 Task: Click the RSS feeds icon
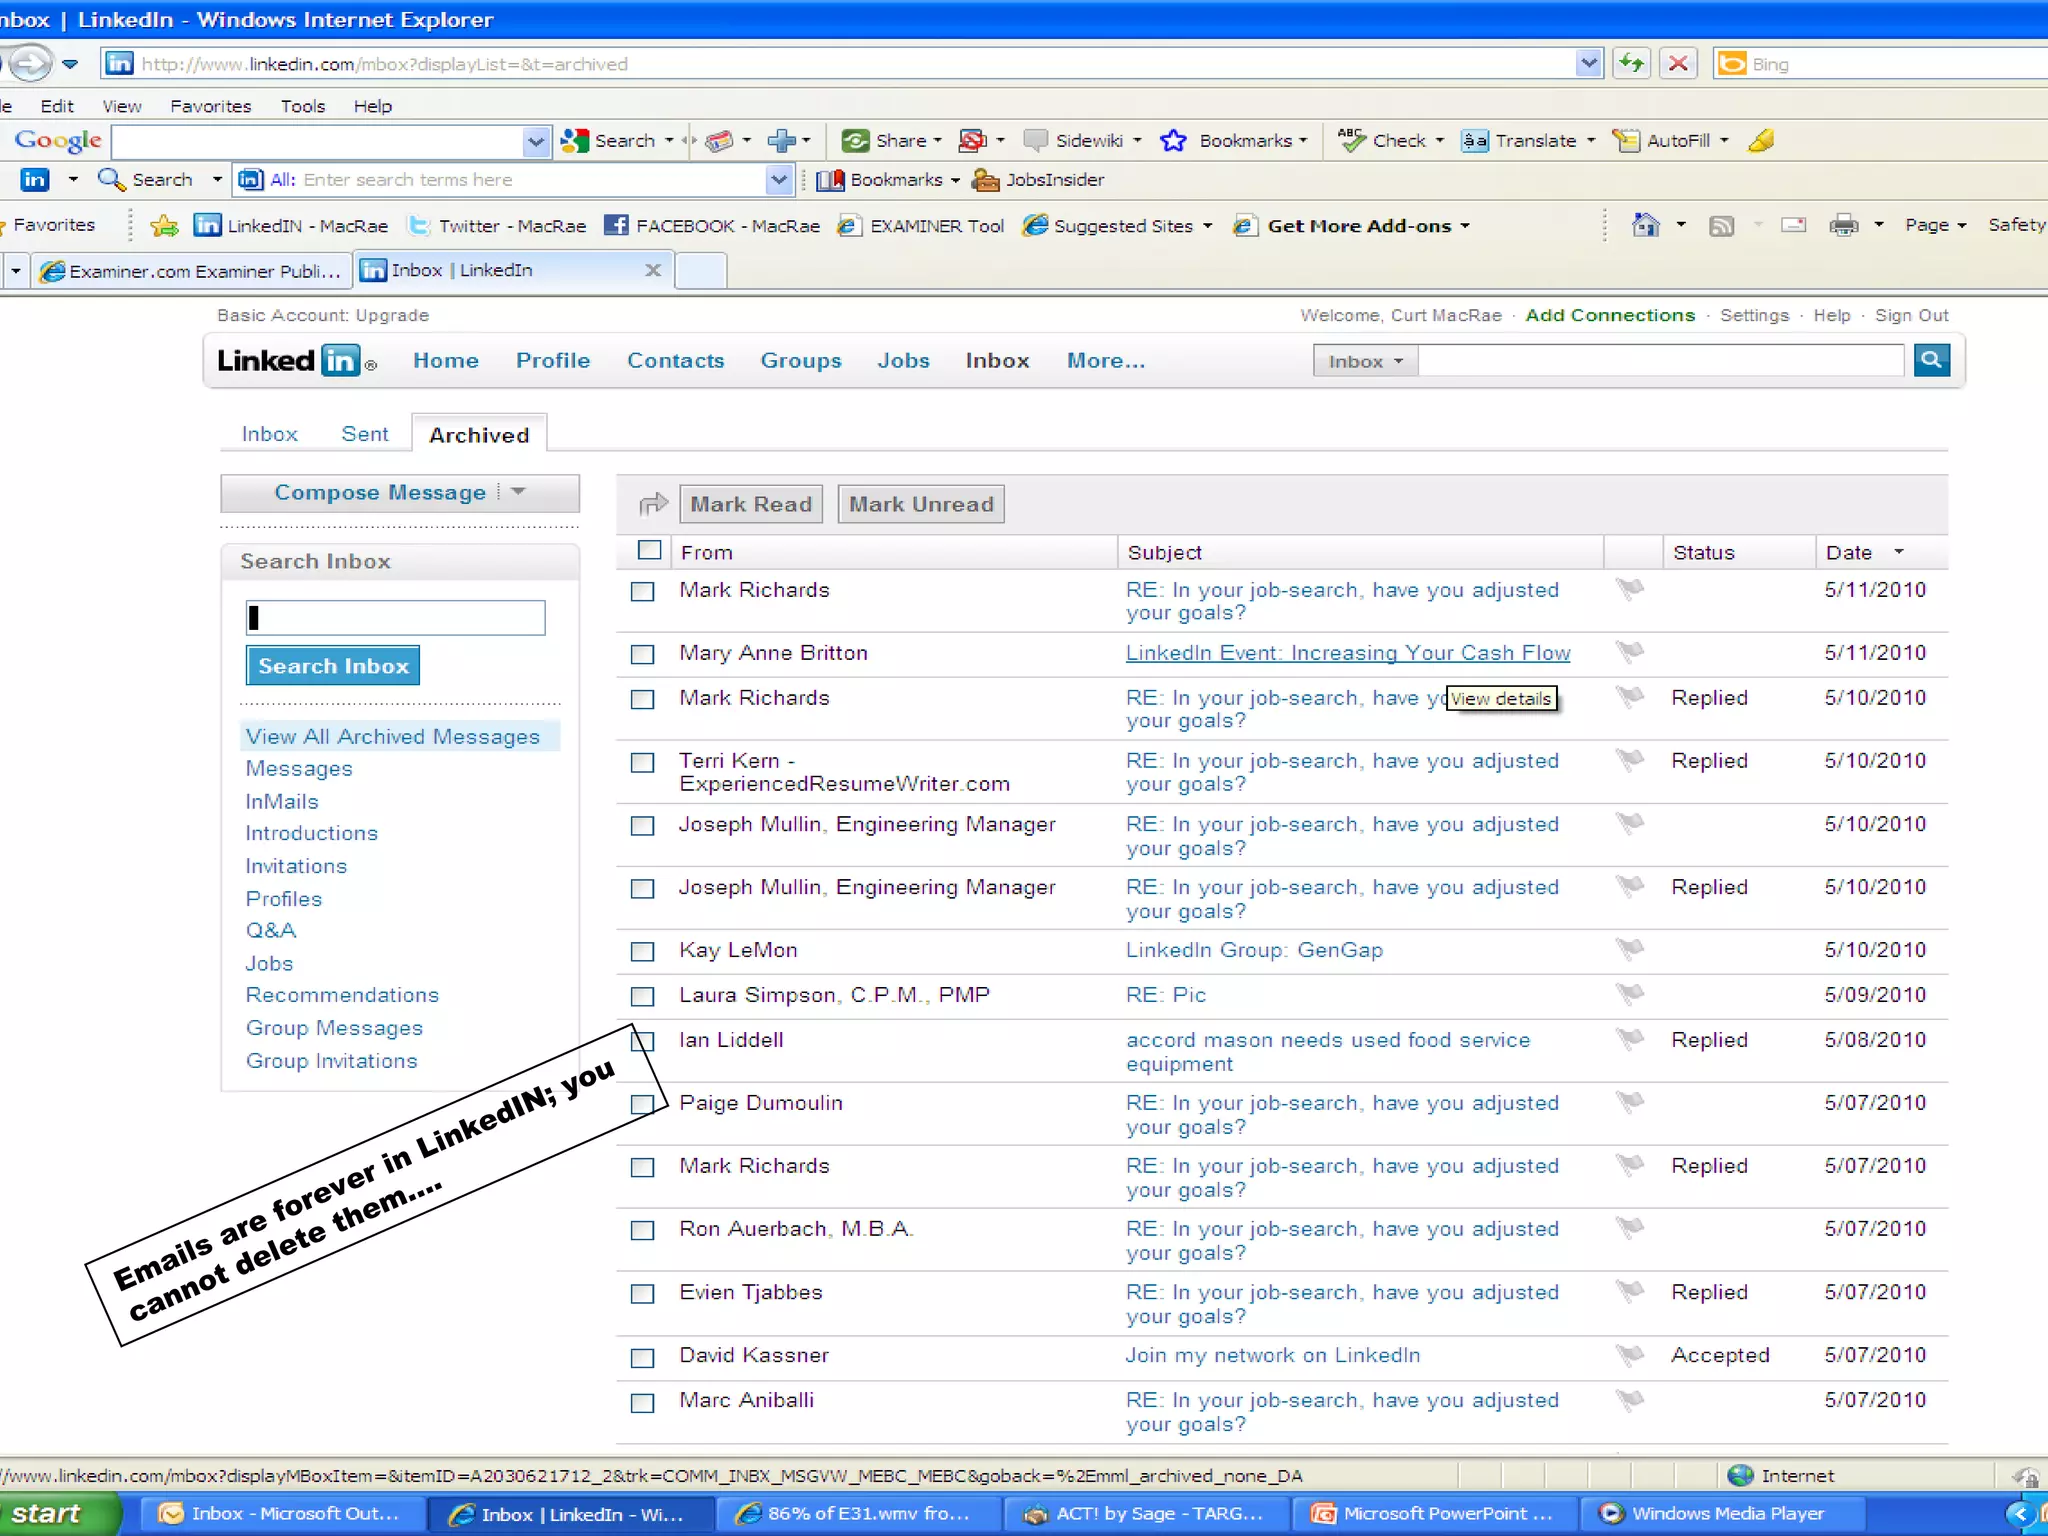point(1721,226)
